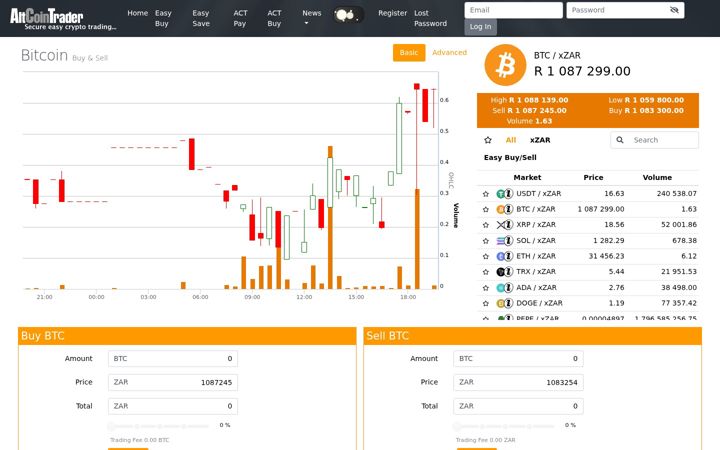Screen dimensions: 720x450
Task: Go to ACT Buy
Action: pos(274,18)
